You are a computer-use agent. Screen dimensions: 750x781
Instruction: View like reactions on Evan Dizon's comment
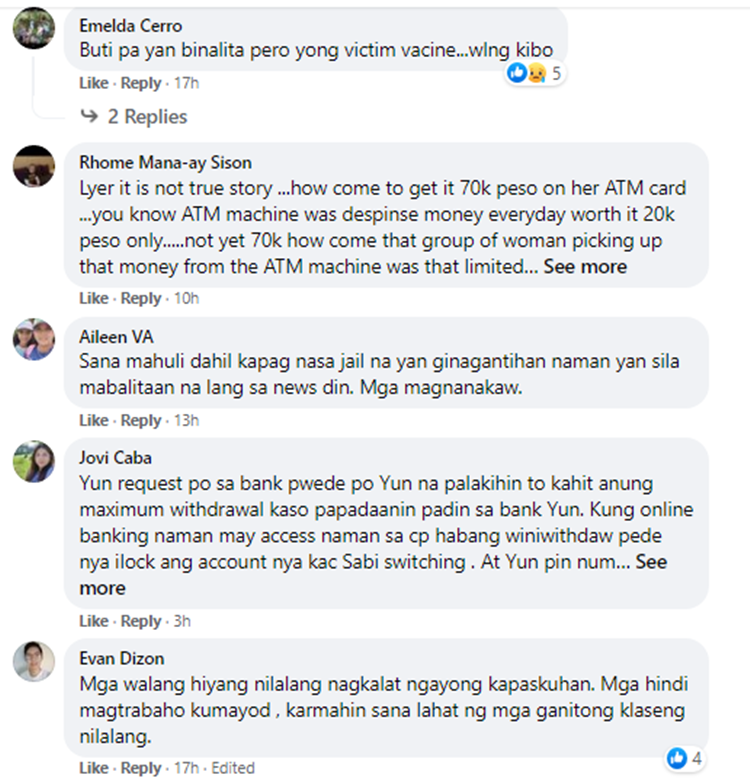pos(685,759)
